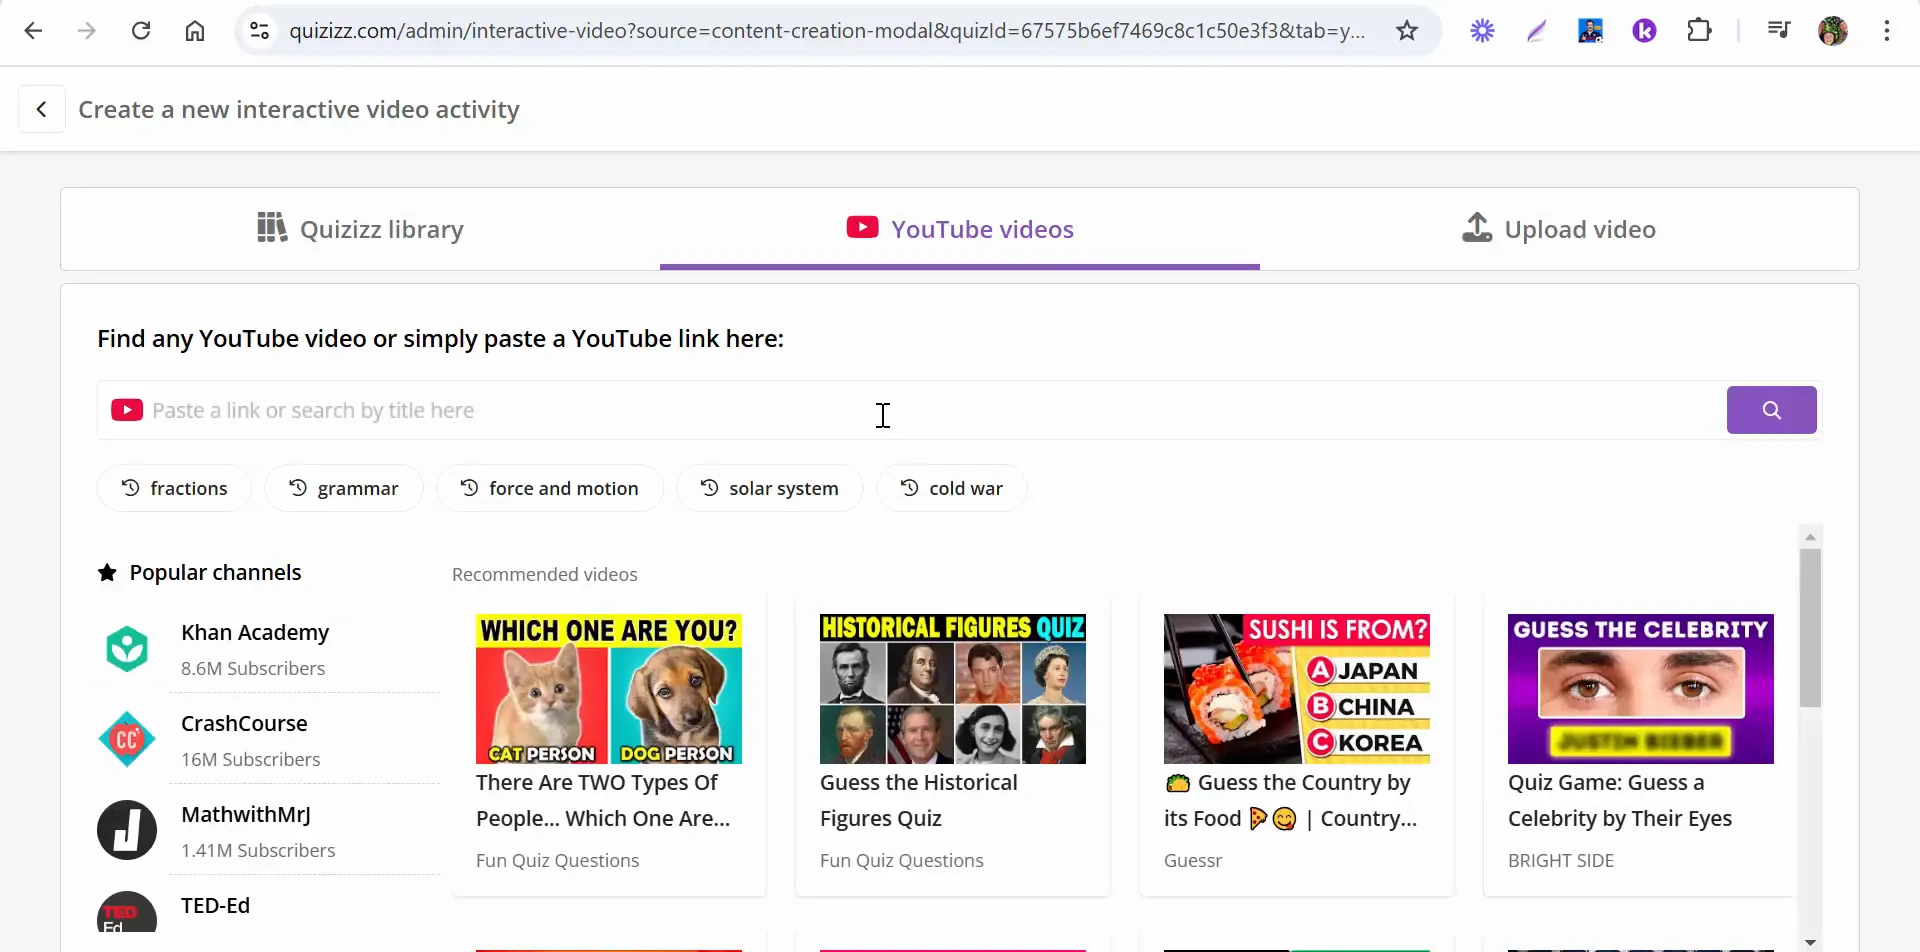Click the back chevron beside page title
Image resolution: width=1920 pixels, height=952 pixels.
[x=42, y=109]
